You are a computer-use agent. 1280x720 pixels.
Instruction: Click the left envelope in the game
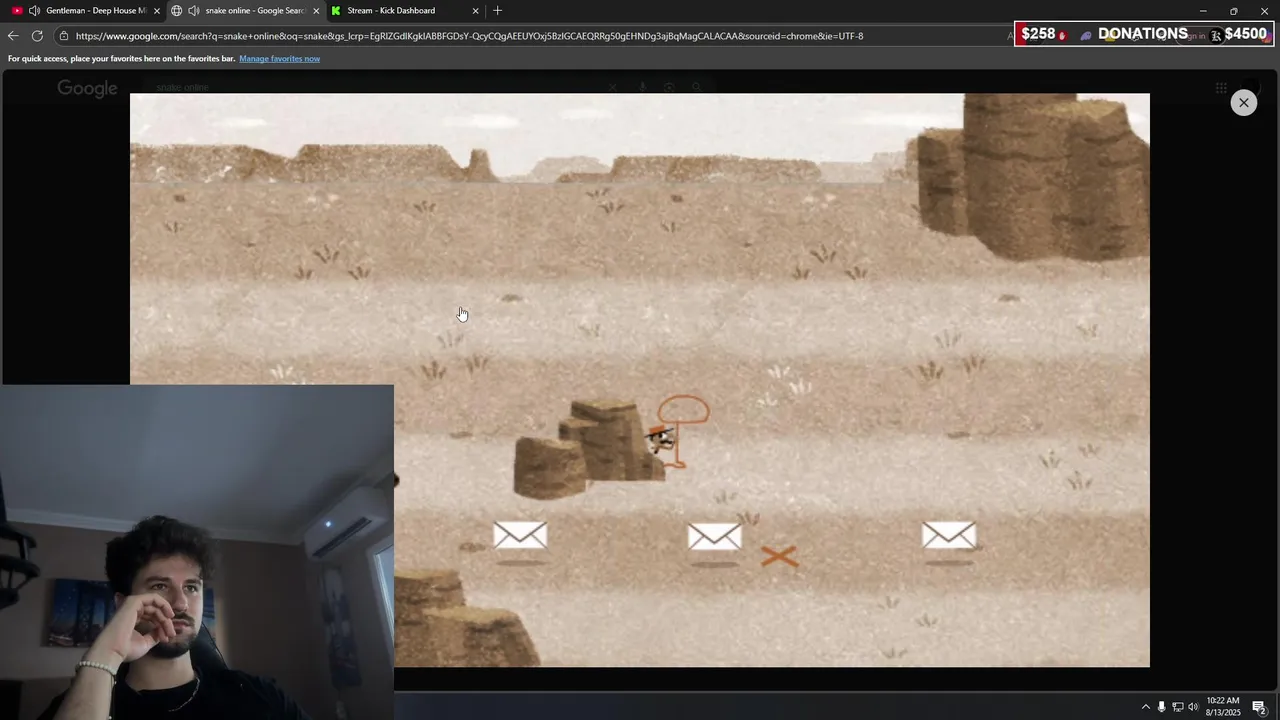520,536
